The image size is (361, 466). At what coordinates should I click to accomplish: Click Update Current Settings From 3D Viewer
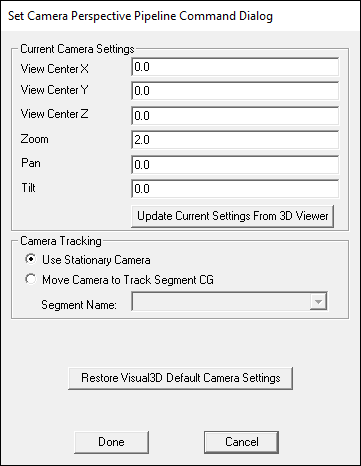pos(233,216)
